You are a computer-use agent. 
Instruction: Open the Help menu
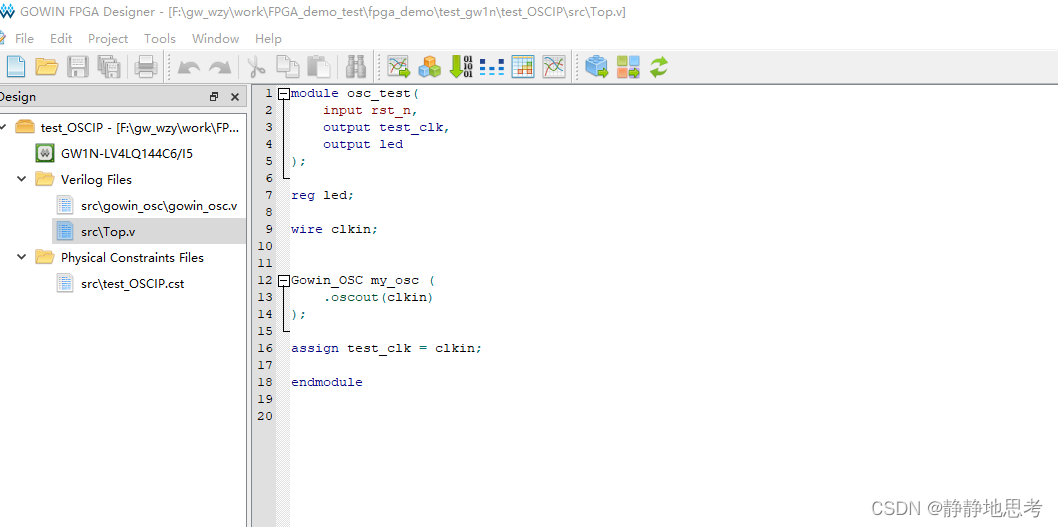coord(269,38)
